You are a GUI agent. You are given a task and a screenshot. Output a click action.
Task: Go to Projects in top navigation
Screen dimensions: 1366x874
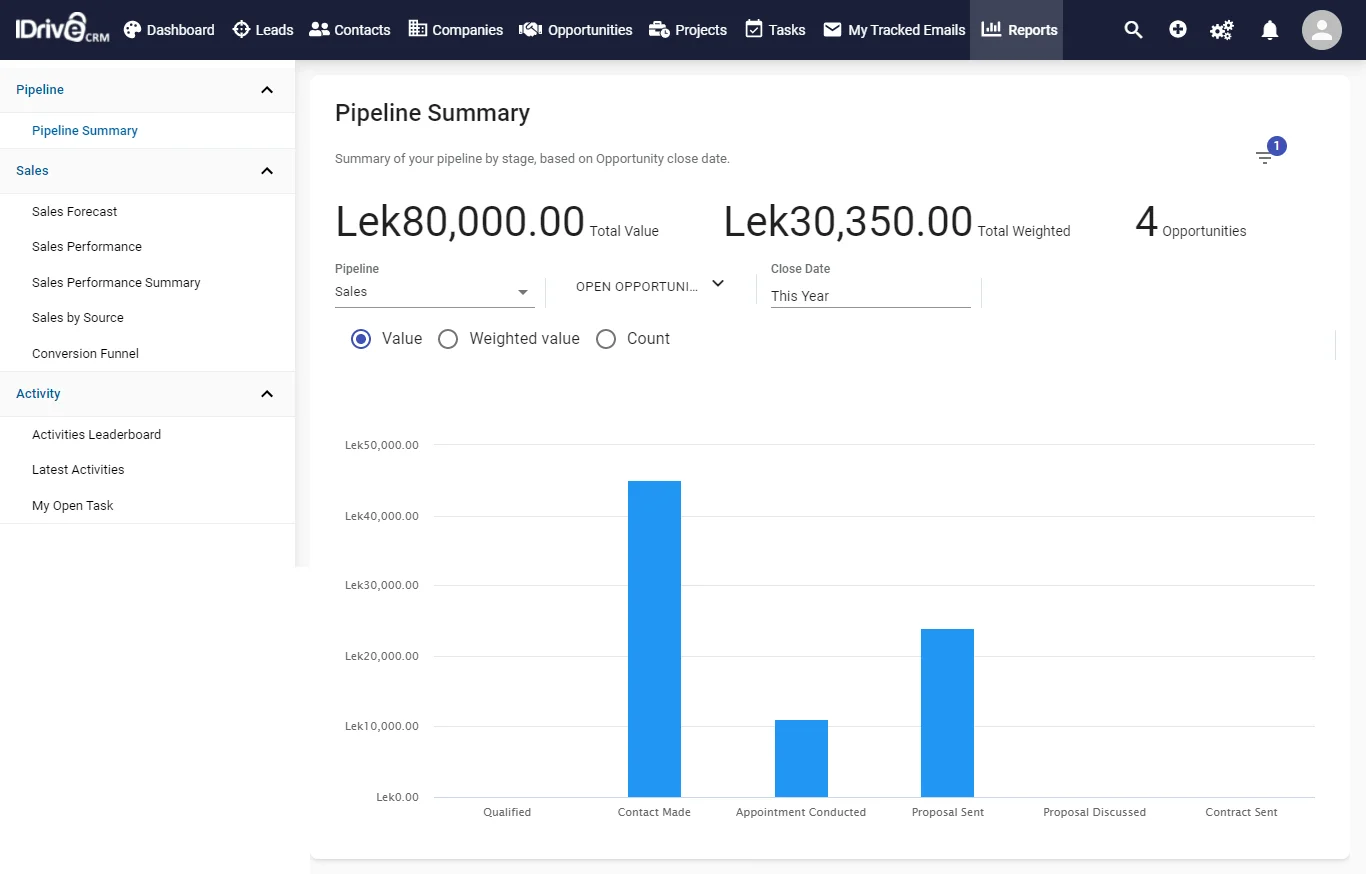tap(688, 30)
